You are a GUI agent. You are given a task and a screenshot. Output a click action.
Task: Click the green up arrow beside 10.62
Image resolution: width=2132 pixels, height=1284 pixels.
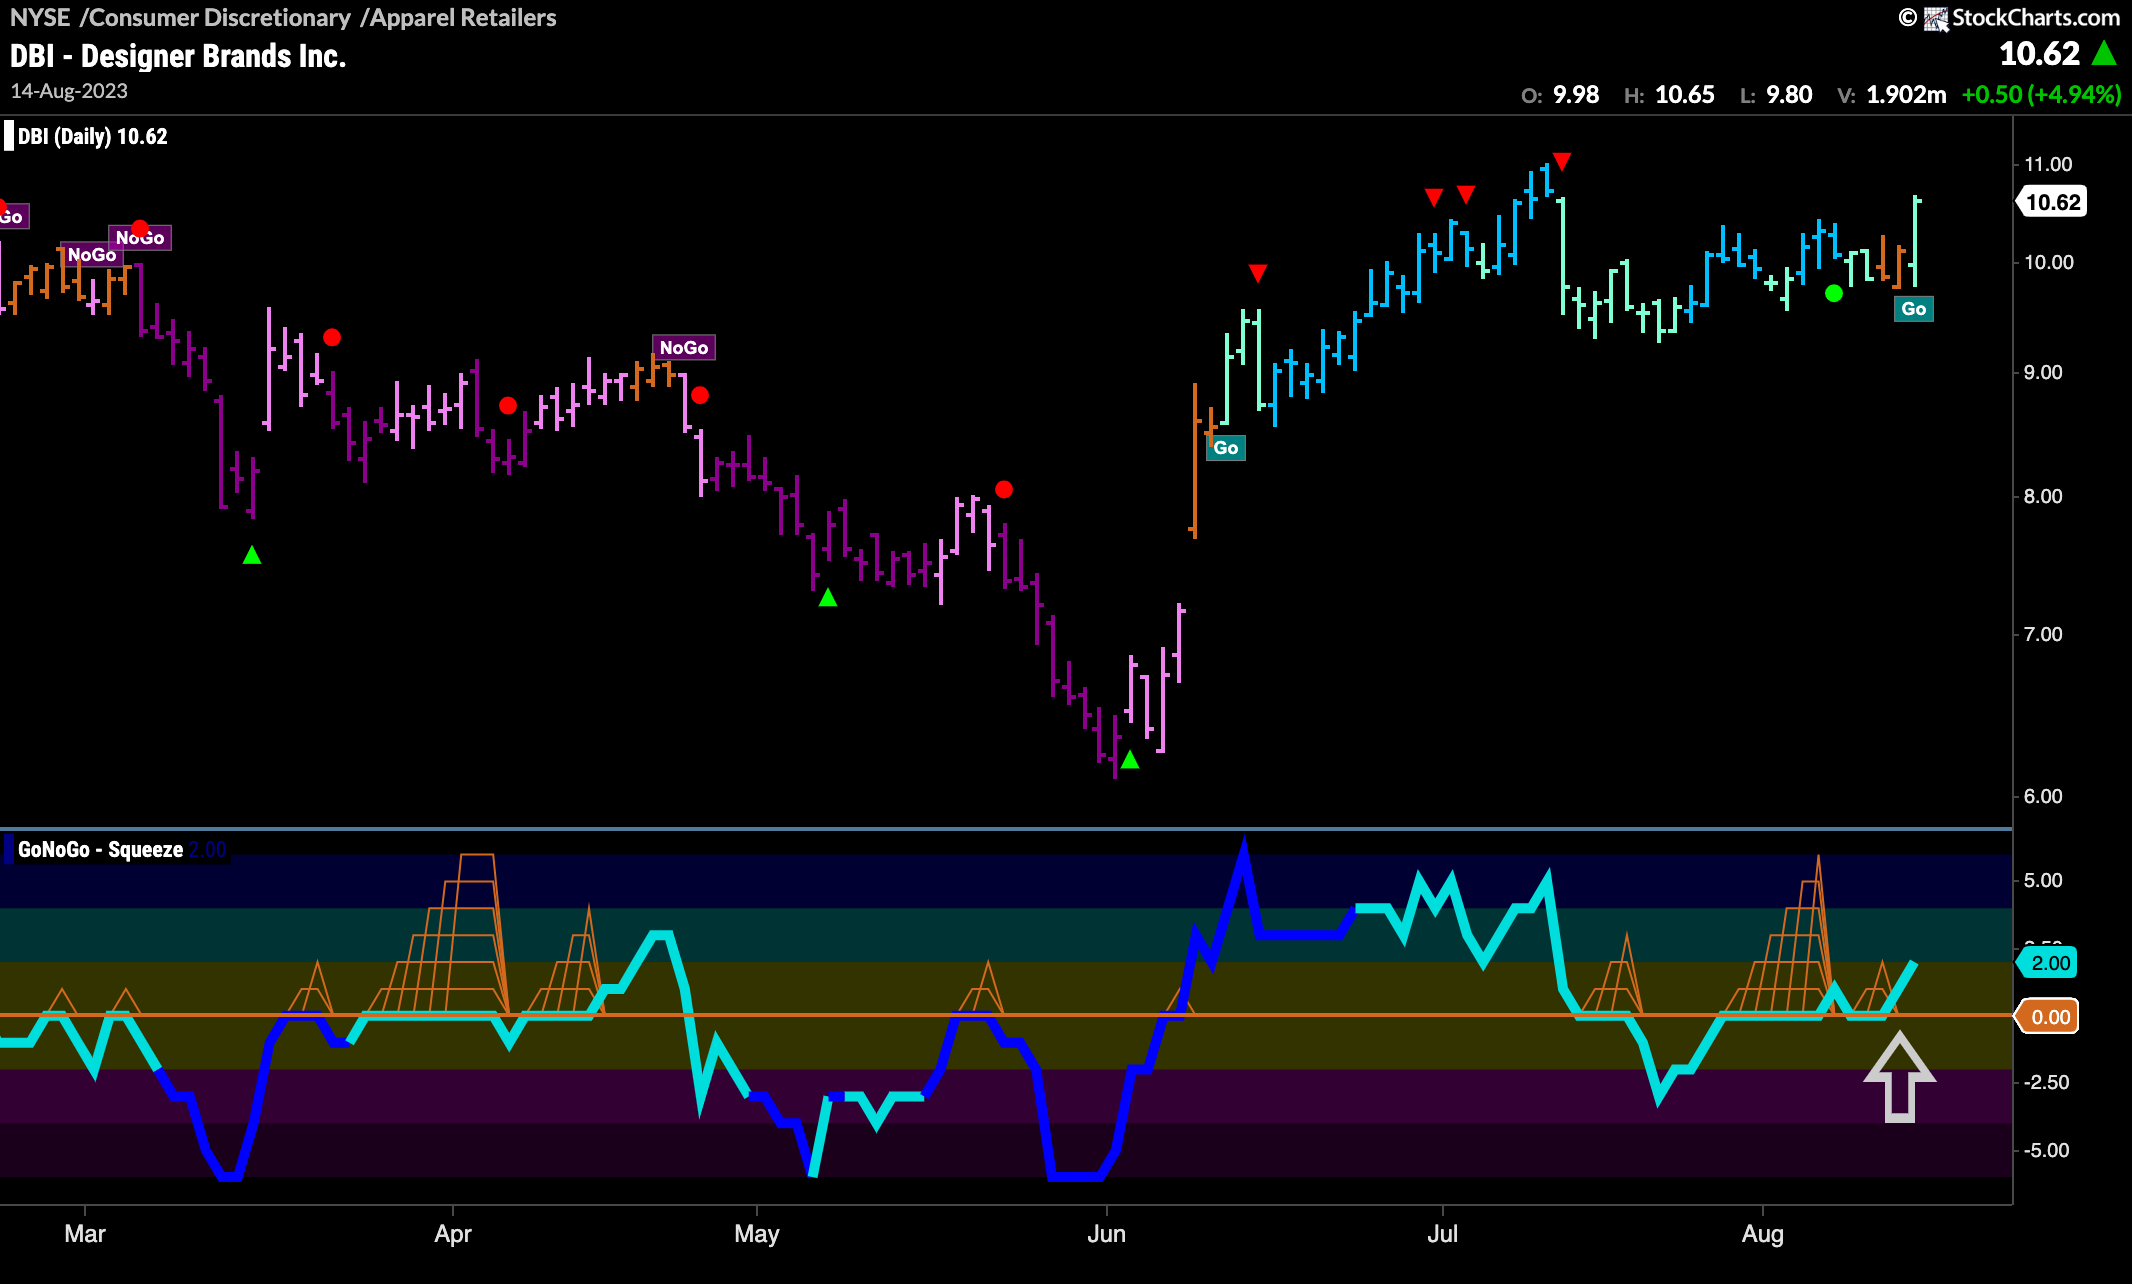pyautogui.click(x=2104, y=53)
